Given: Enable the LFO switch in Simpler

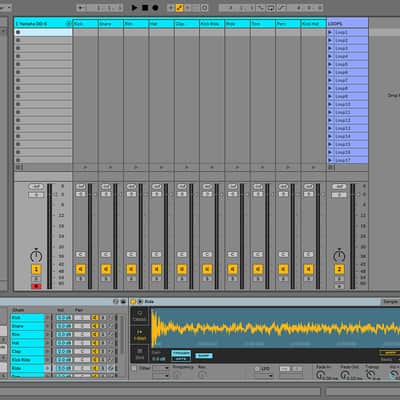Looking at the screenshot, I should tap(257, 369).
